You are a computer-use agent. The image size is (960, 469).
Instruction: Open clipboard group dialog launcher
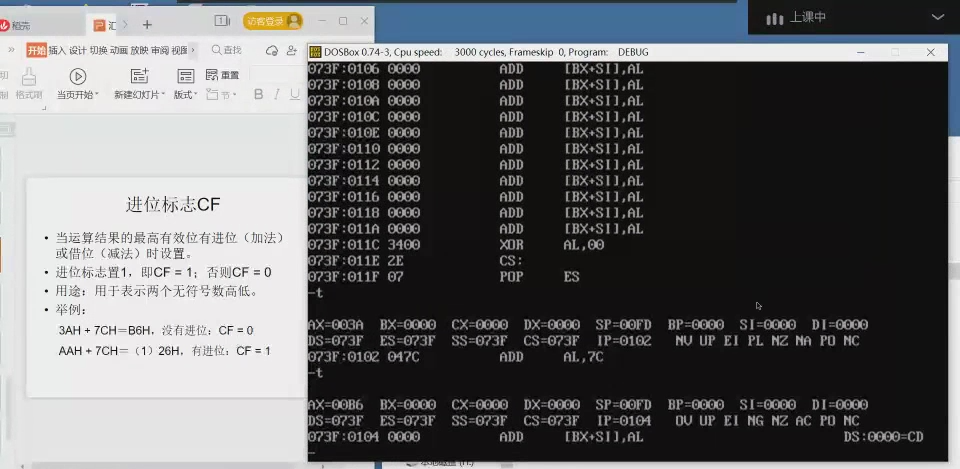click(44, 108)
